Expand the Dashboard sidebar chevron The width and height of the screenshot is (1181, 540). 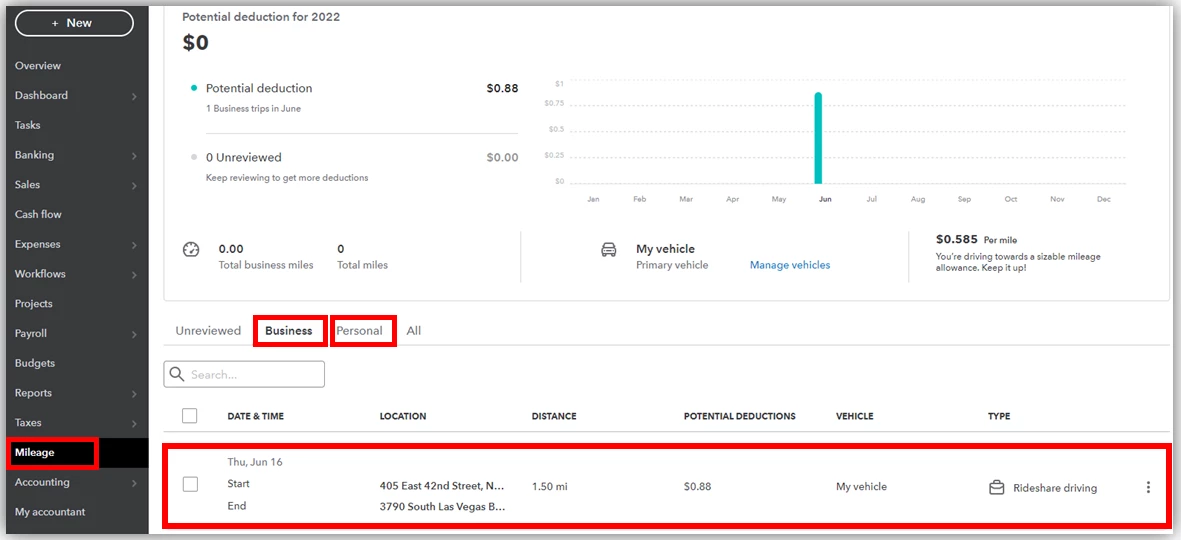click(x=134, y=96)
